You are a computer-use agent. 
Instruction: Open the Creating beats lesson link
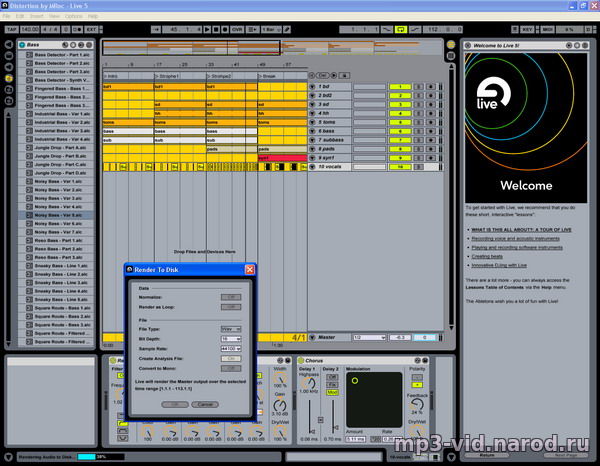(487, 256)
